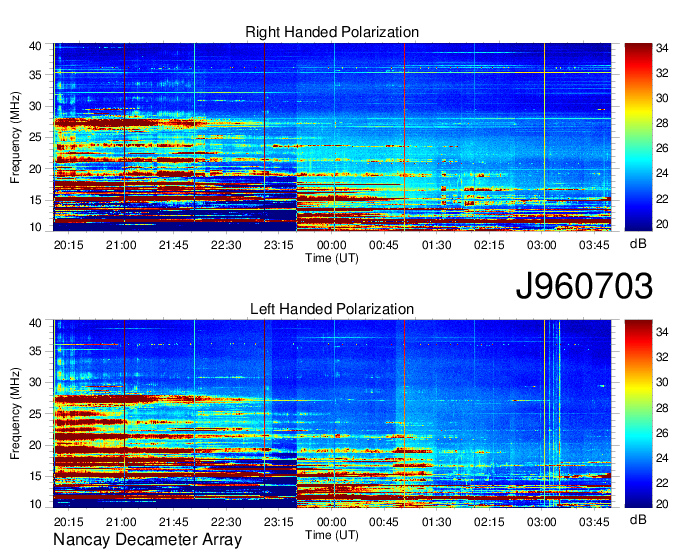Click the dB label under the upper color bar
Image resolution: width=680 pixels, height=552 pixels.
(x=638, y=244)
